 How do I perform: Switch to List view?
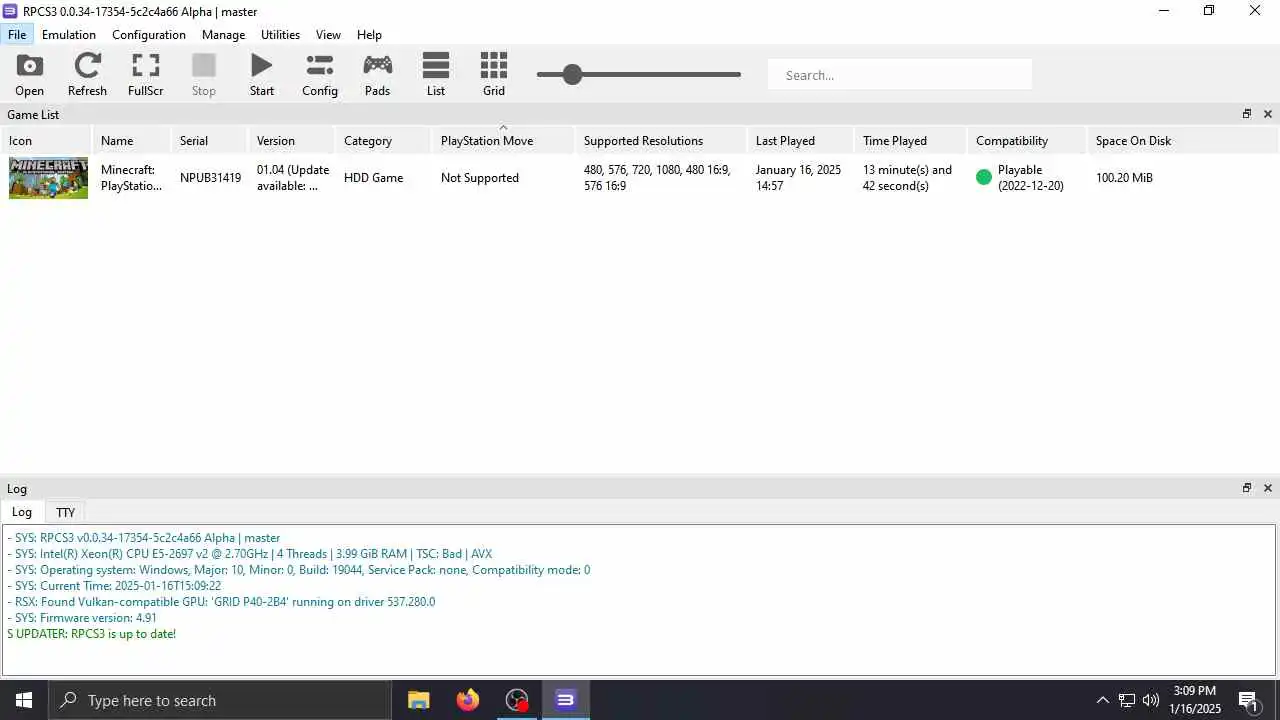coord(435,75)
